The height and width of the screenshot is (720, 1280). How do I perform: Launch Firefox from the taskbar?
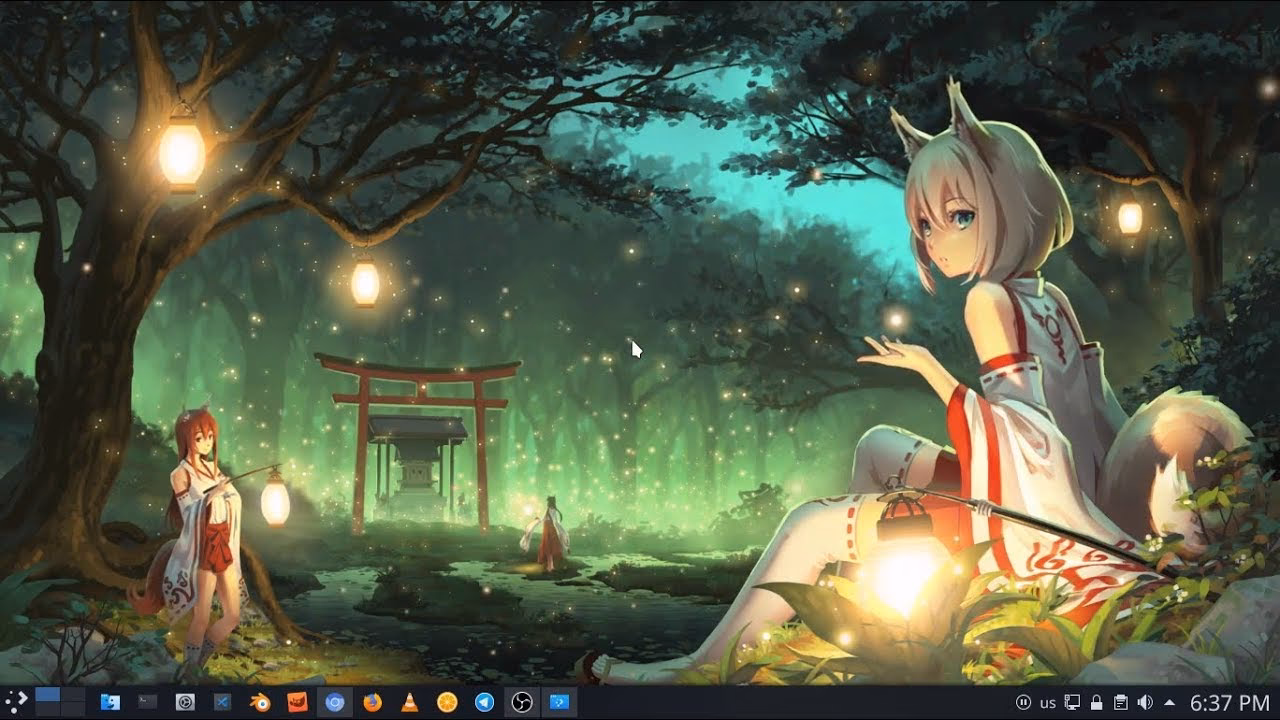tap(372, 702)
